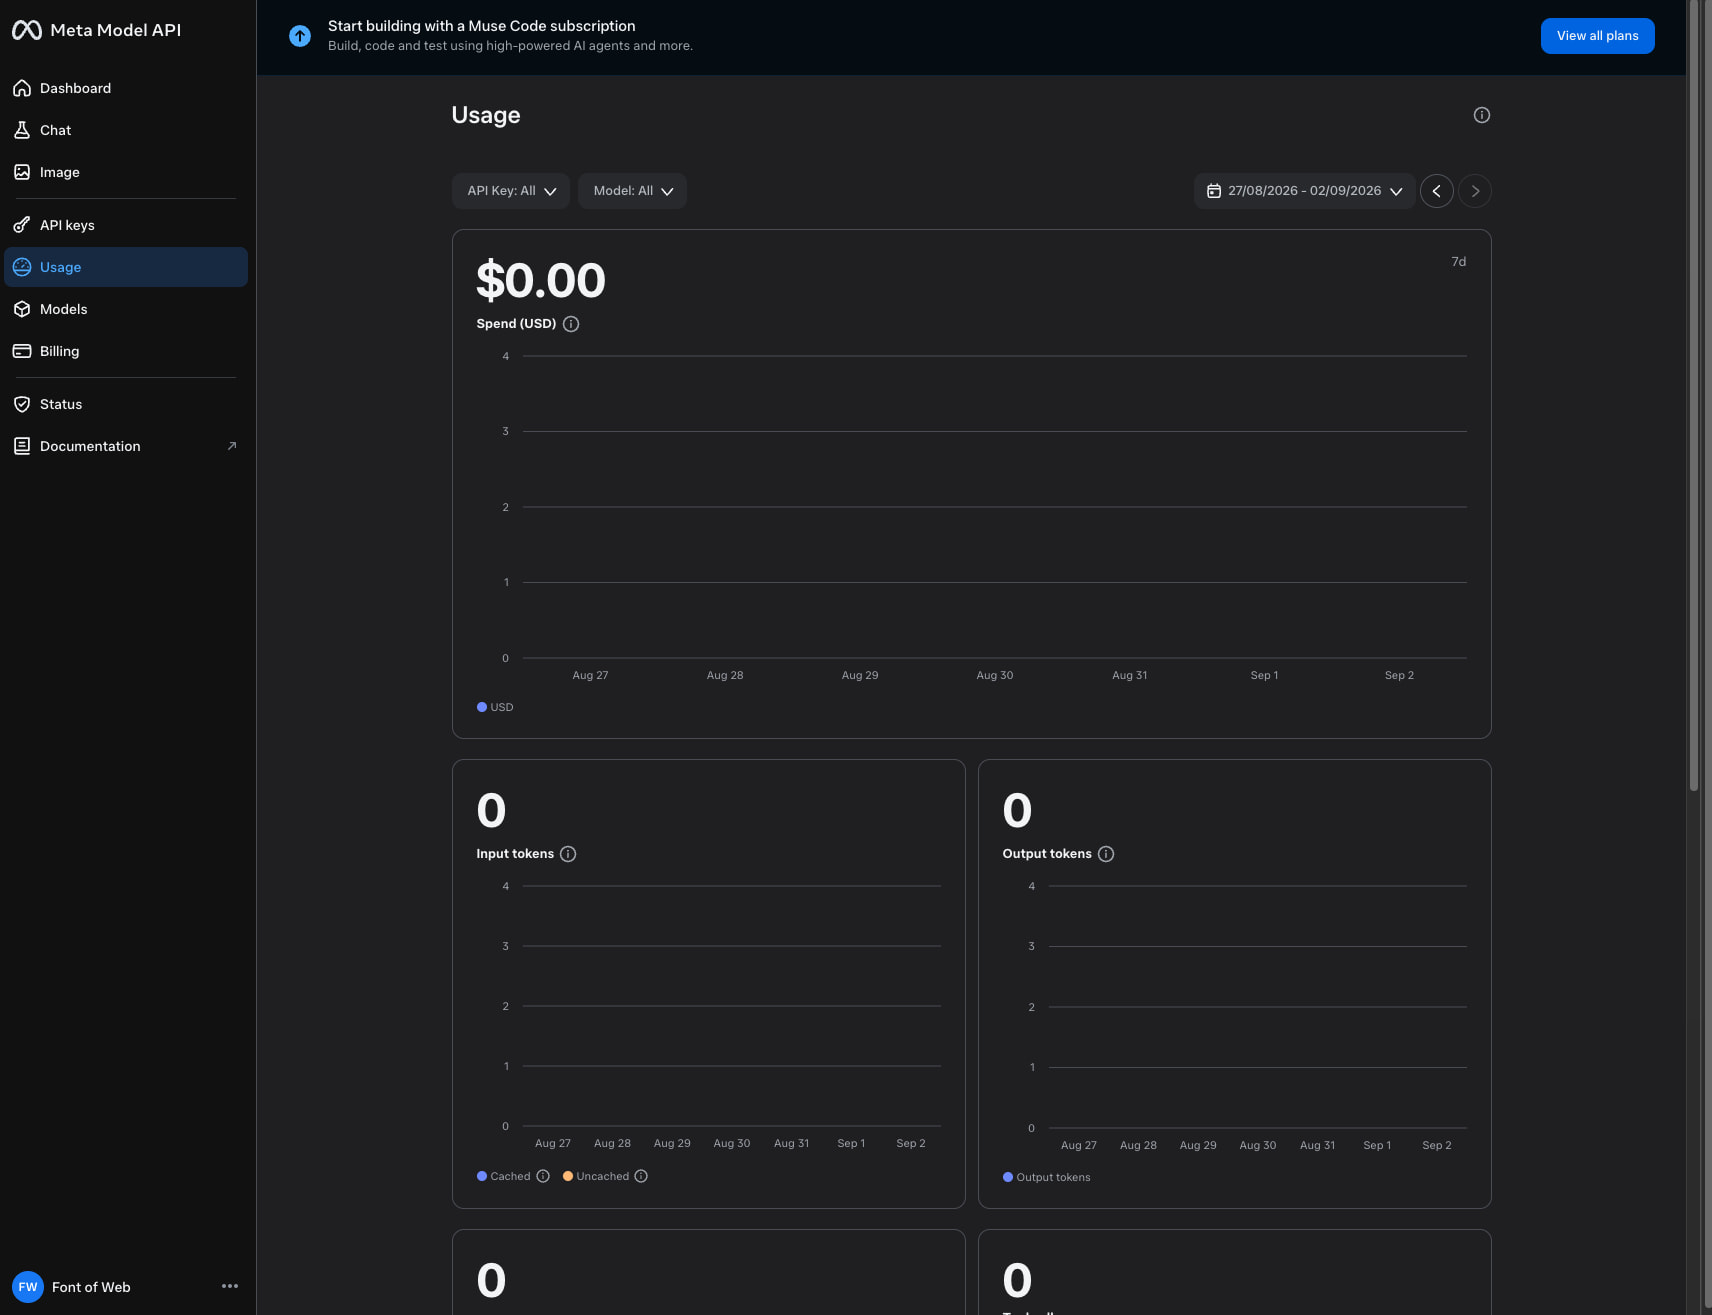The height and width of the screenshot is (1315, 1712).
Task: Click the Image picture icon
Action: tap(22, 172)
